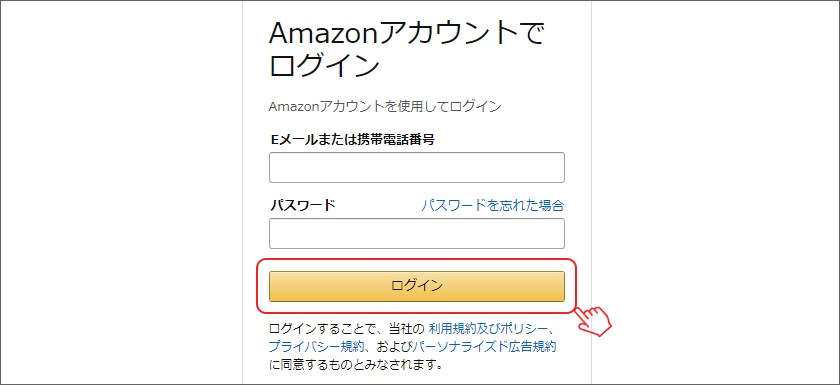Open the パスワードを忘れた場合 link
The height and width of the screenshot is (385, 840).
pos(492,205)
